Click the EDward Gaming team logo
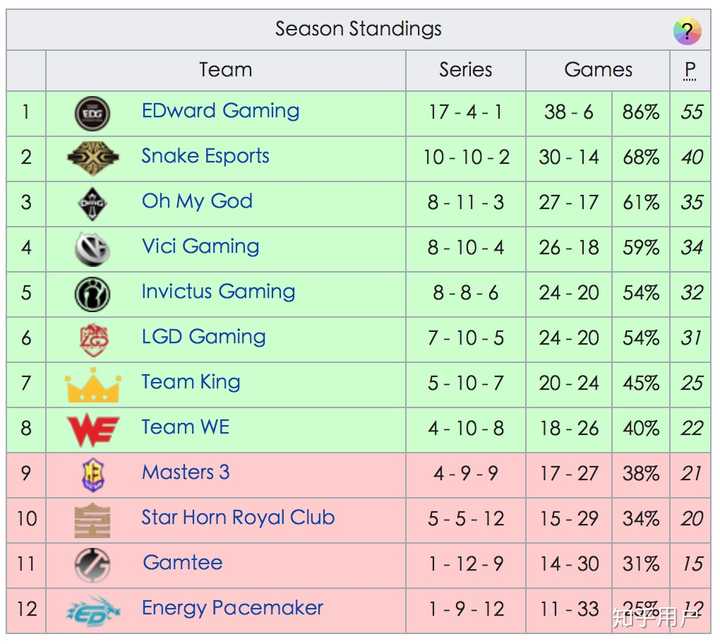The image size is (720, 644). click(92, 113)
